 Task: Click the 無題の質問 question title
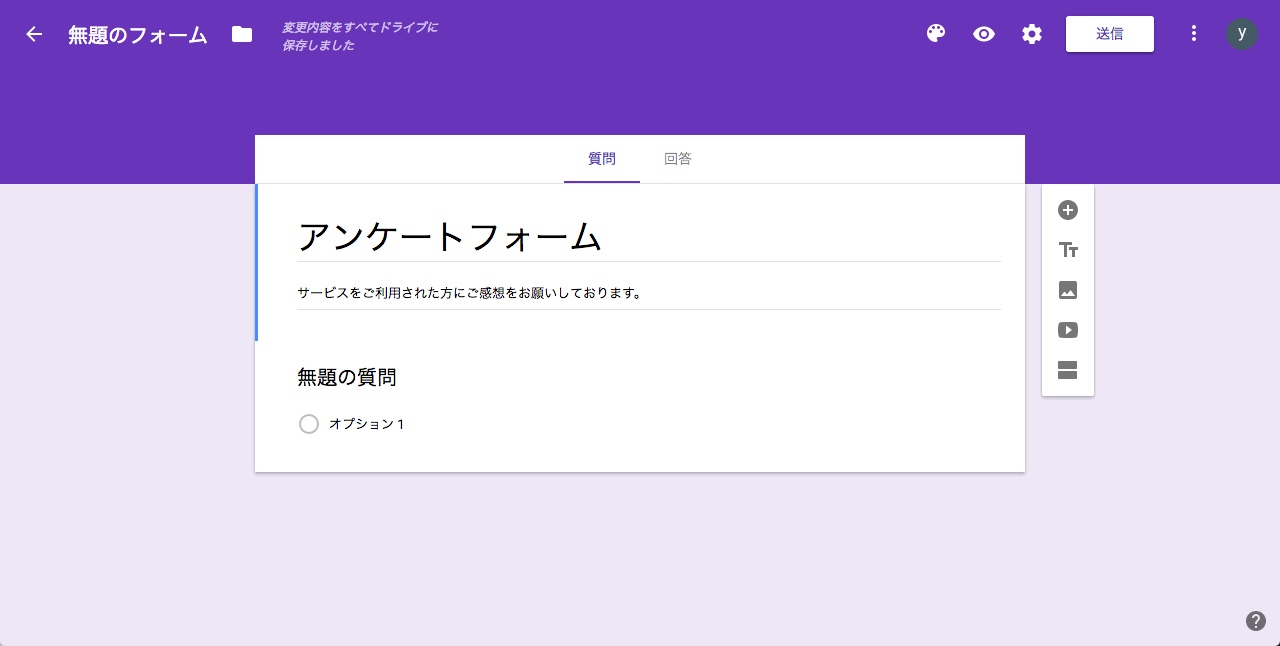347,377
